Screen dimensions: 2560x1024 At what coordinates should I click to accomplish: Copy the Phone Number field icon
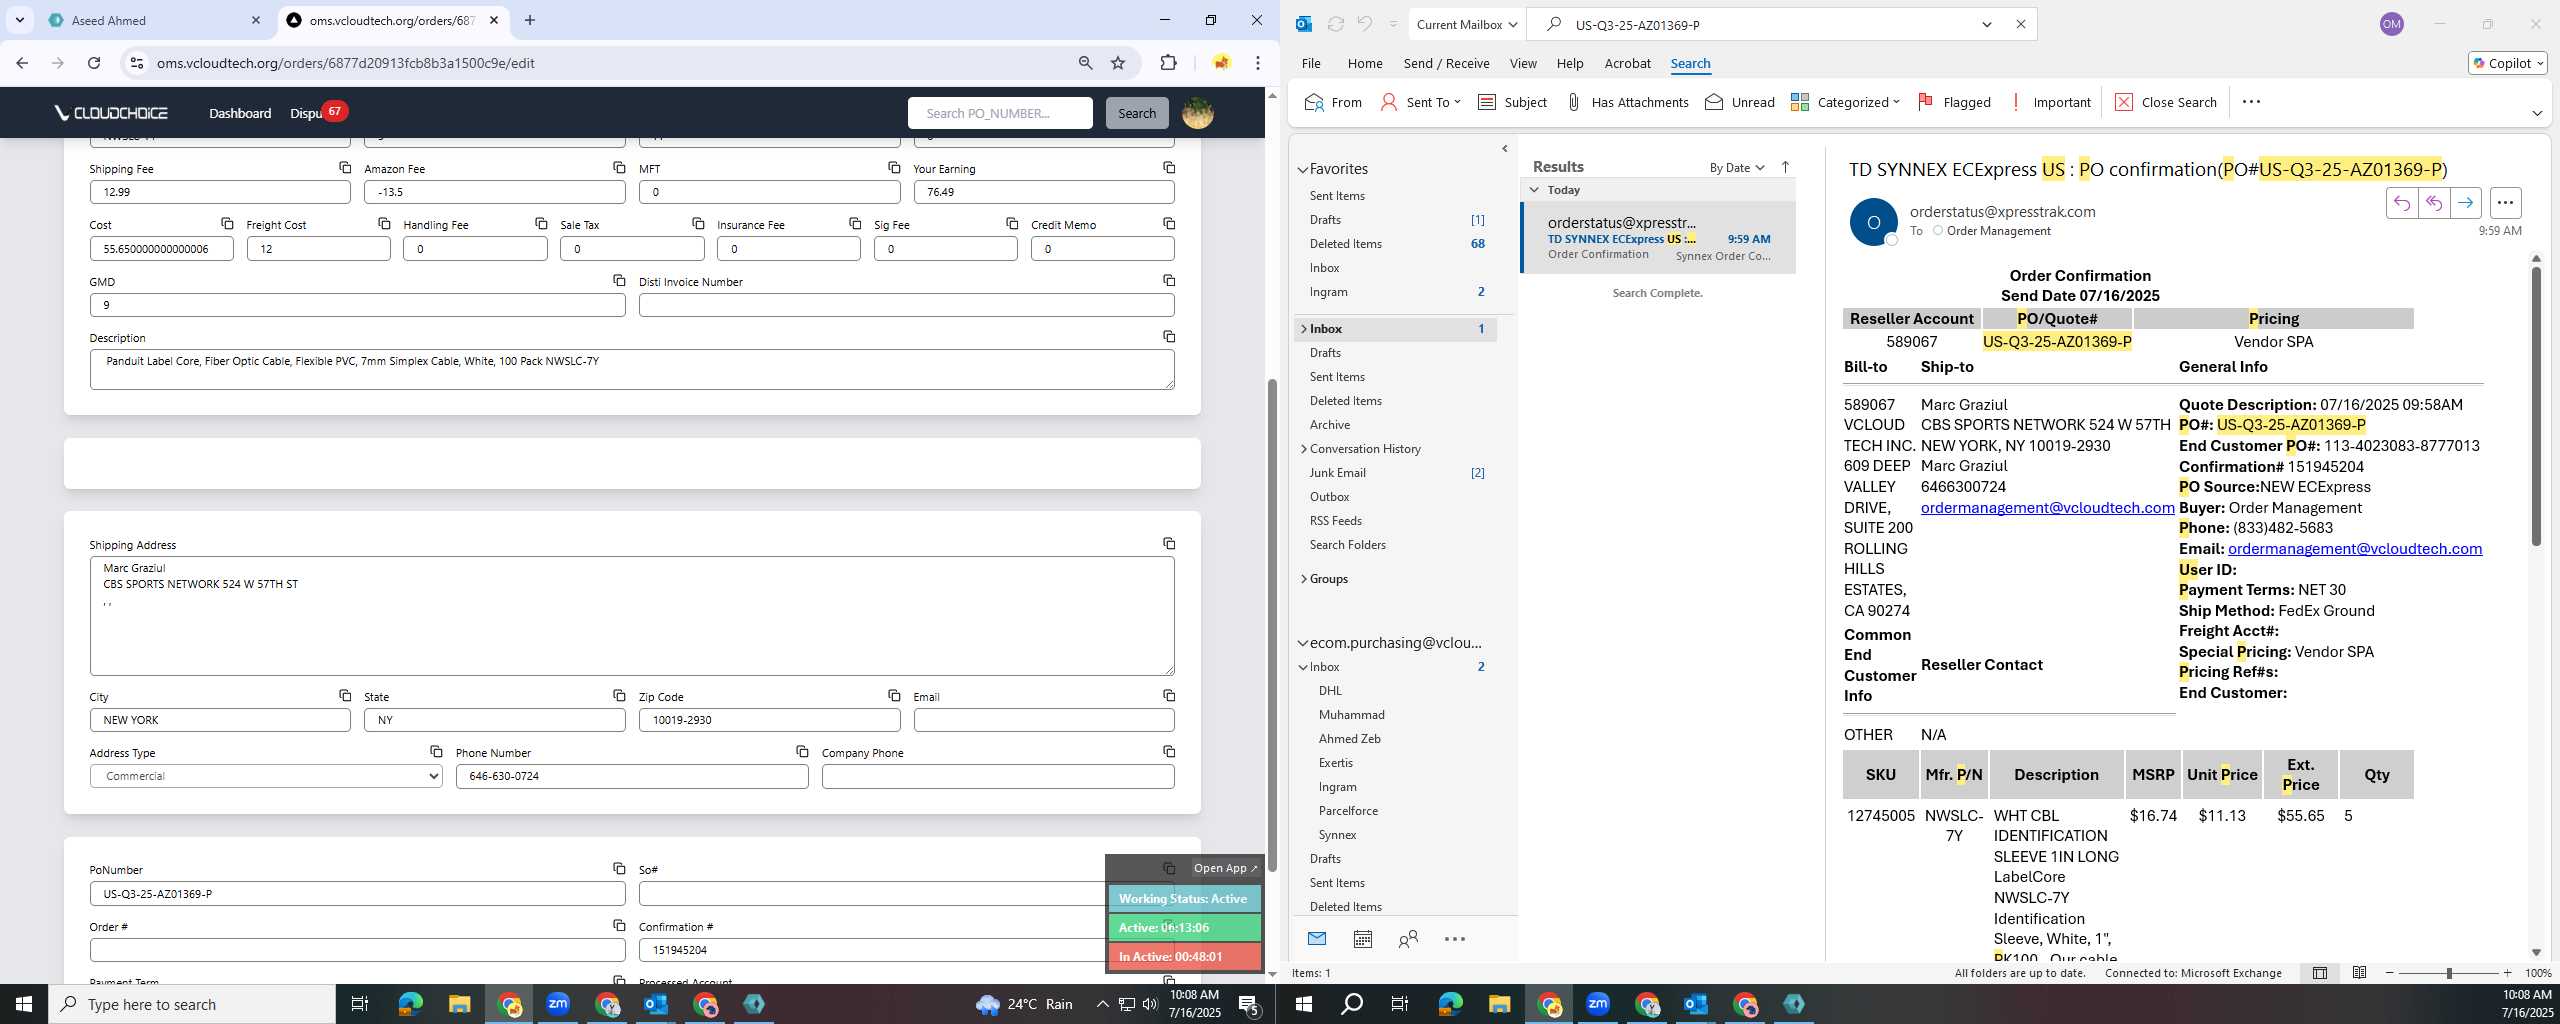coord(802,751)
